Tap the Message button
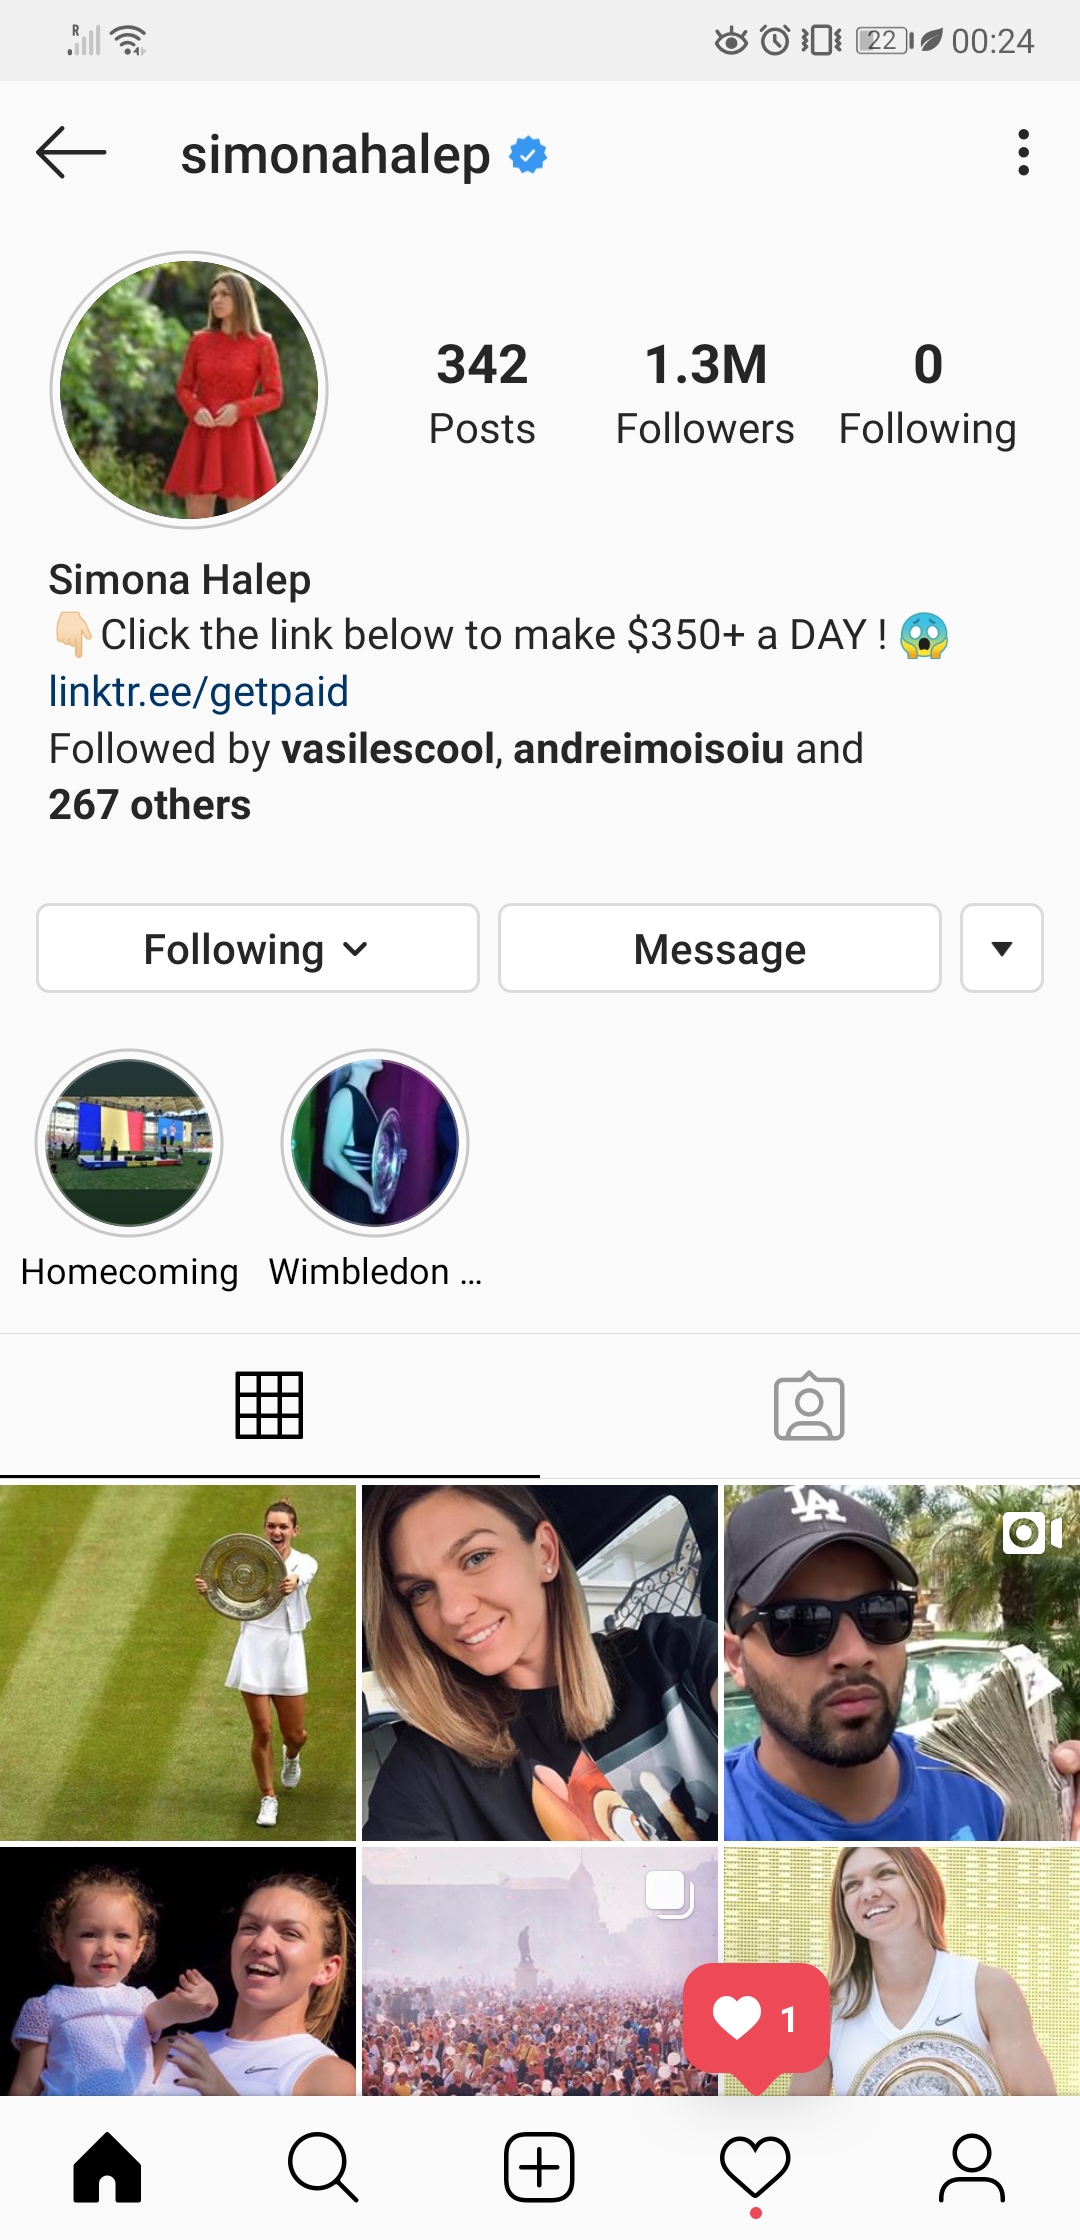The width and height of the screenshot is (1080, 2240). (x=720, y=948)
